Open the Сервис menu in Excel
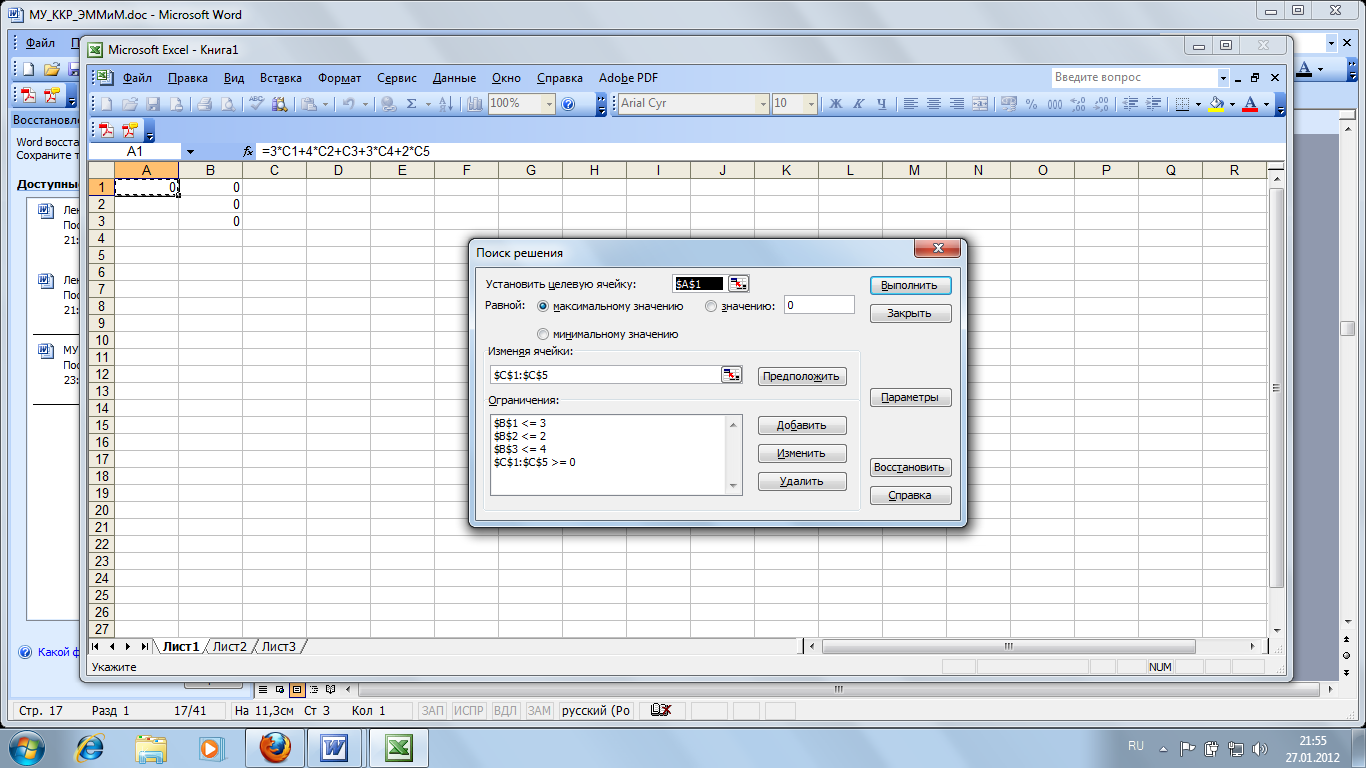 click(397, 78)
